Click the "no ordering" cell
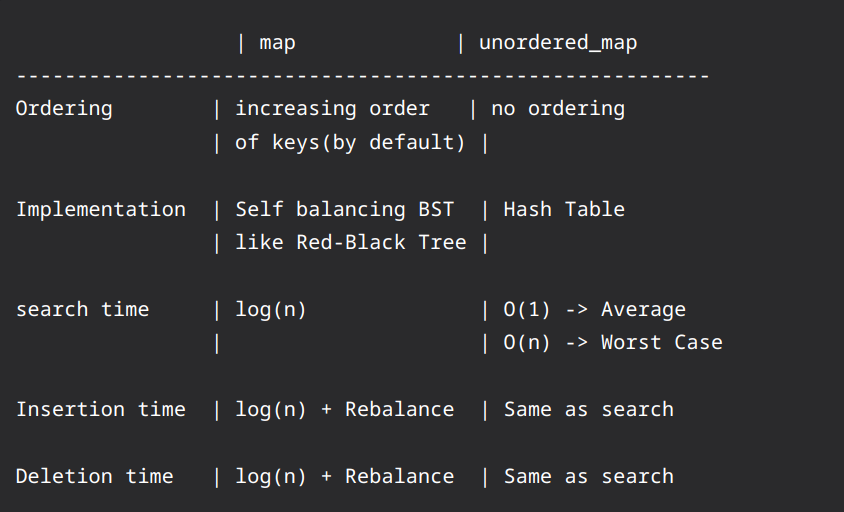 pyautogui.click(x=558, y=109)
